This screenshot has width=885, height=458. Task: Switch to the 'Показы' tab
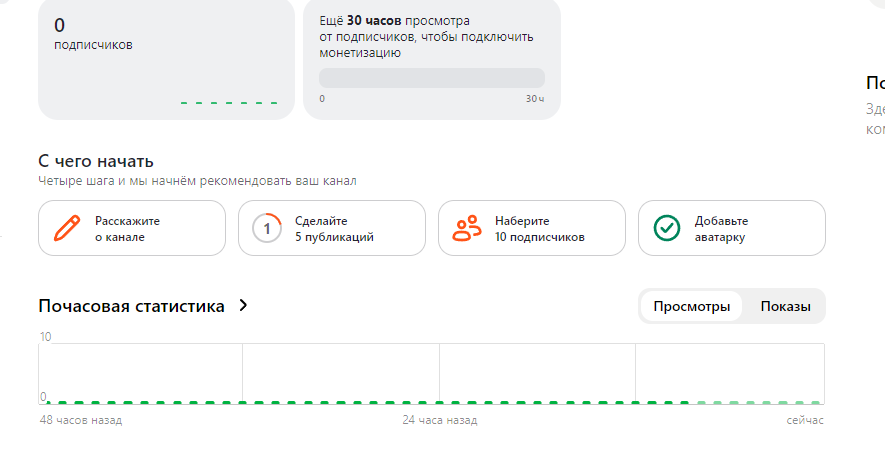pos(785,306)
